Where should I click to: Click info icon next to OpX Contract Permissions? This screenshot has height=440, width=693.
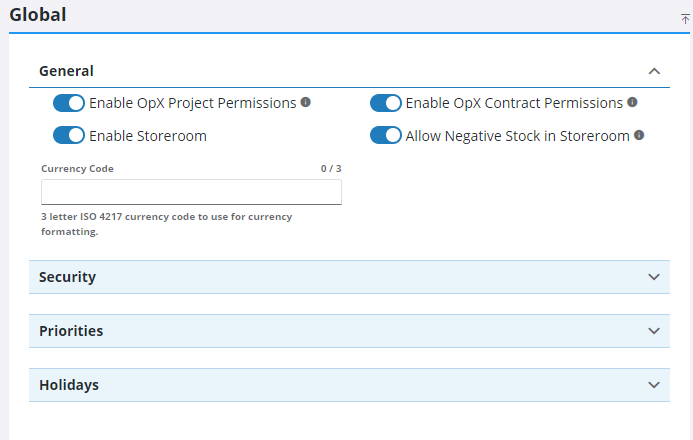pyautogui.click(x=632, y=102)
